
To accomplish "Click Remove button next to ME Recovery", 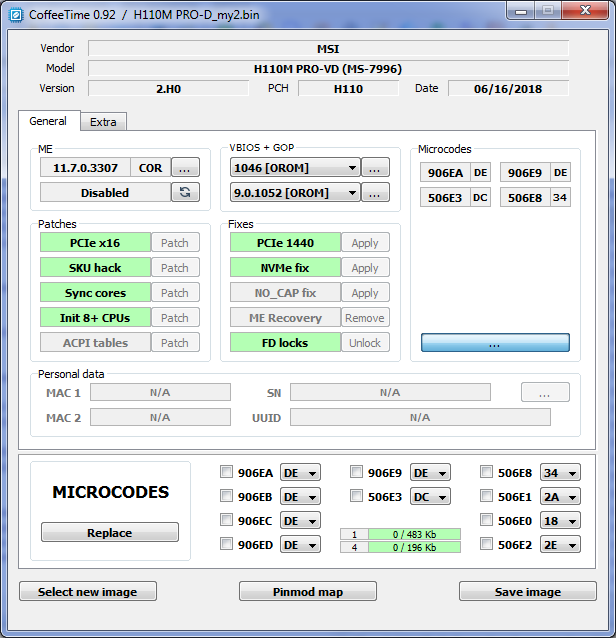I will point(365,317).
